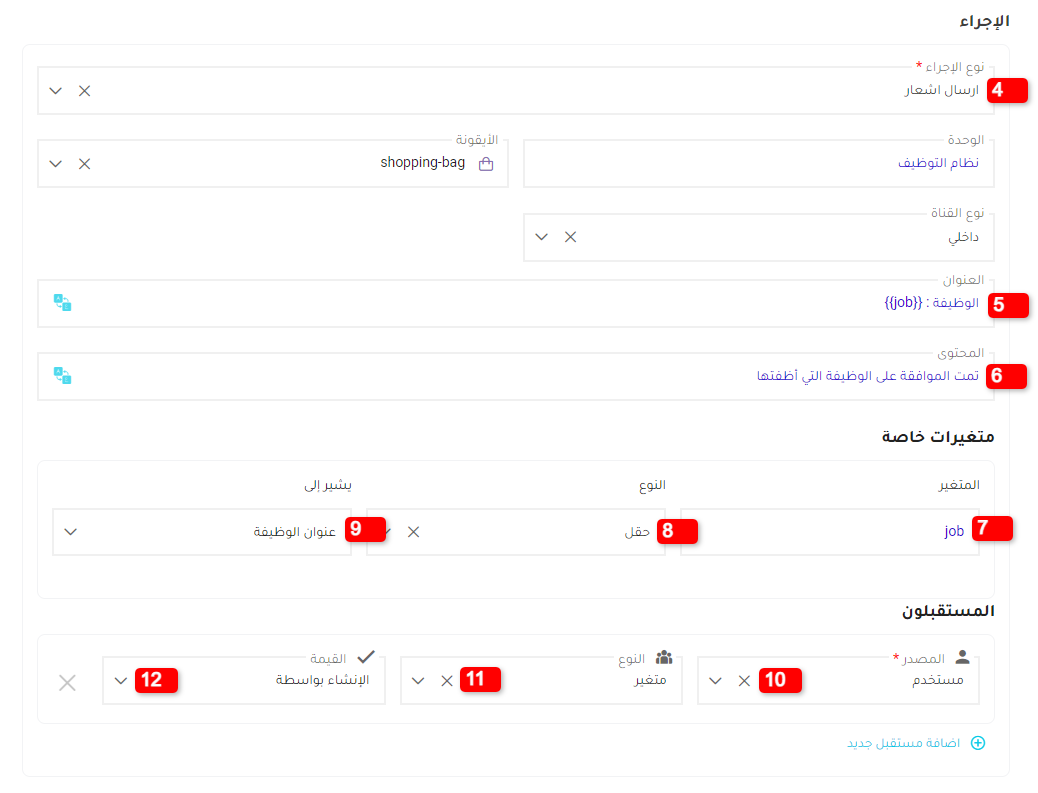The height and width of the screenshot is (793, 1038).
Task: Click the plus icon beside اضافة مستقبل جديد
Action: [979, 743]
